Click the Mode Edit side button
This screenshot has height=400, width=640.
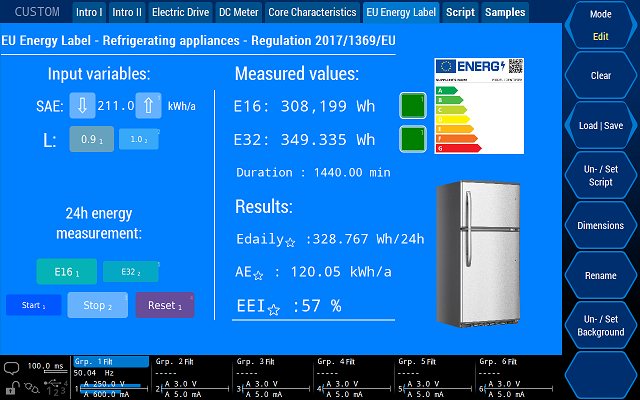[601, 25]
